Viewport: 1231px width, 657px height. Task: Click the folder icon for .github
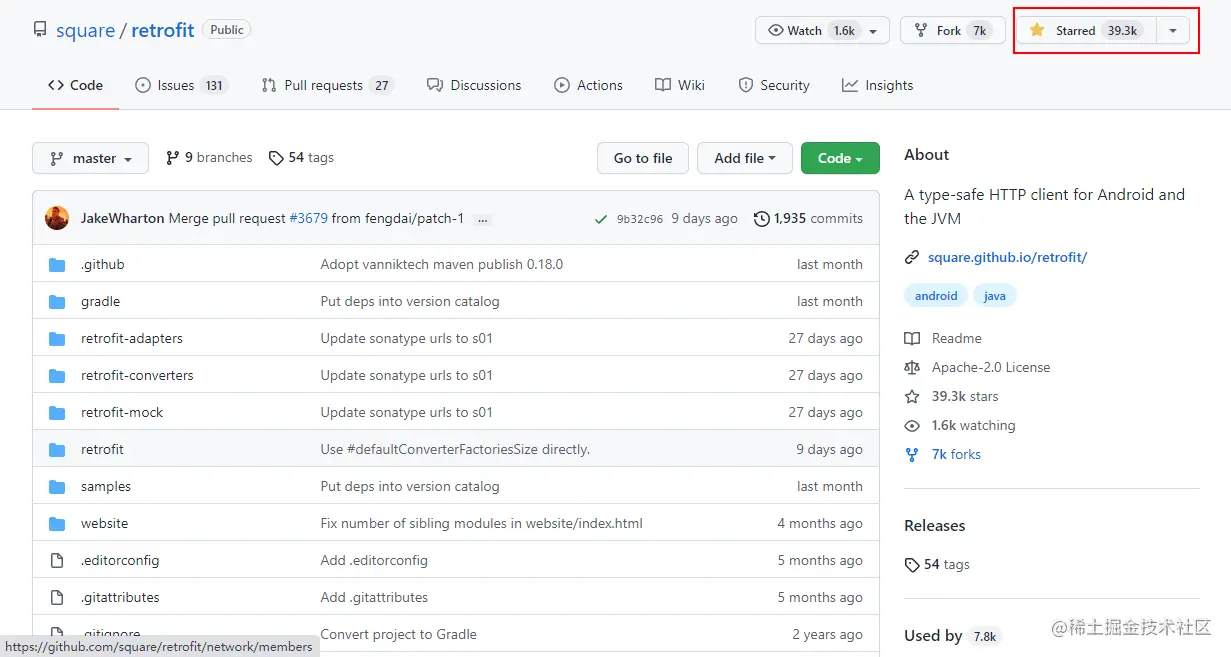[x=57, y=265]
